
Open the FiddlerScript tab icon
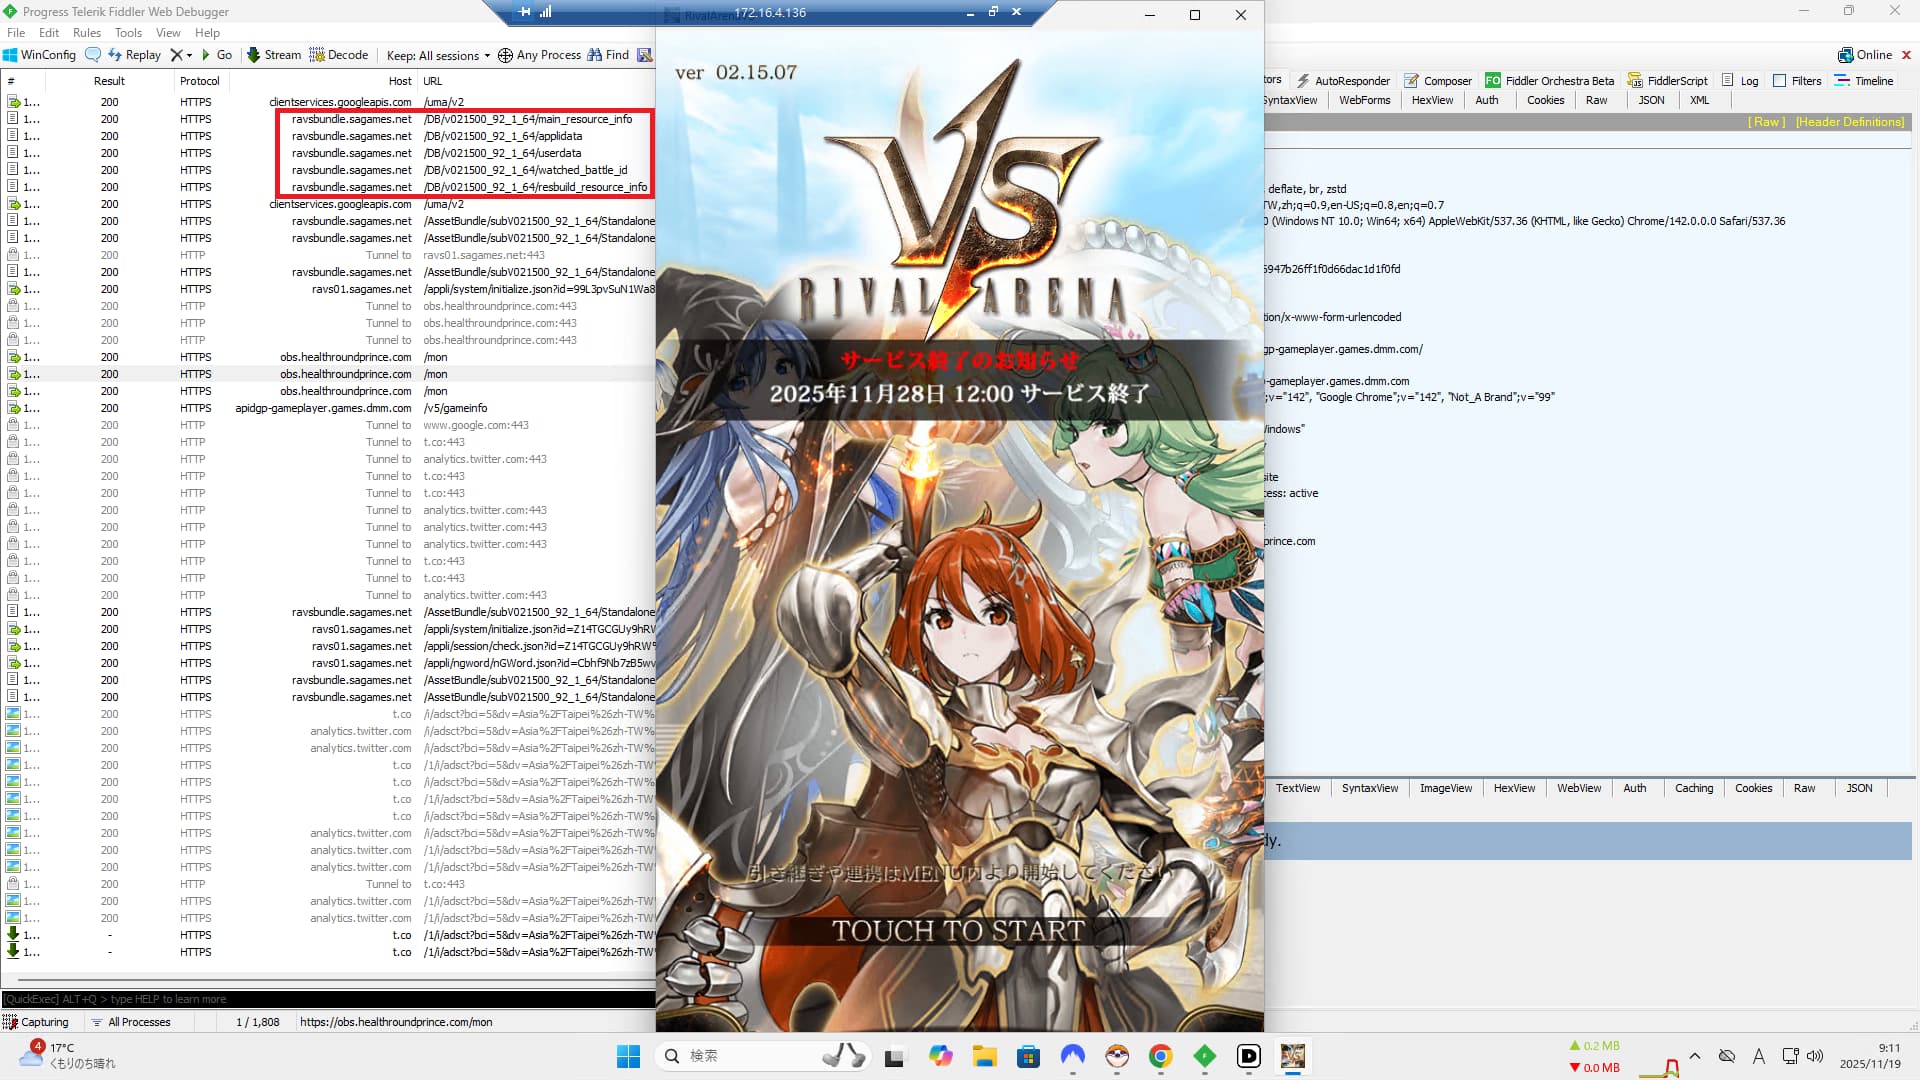pyautogui.click(x=1635, y=81)
